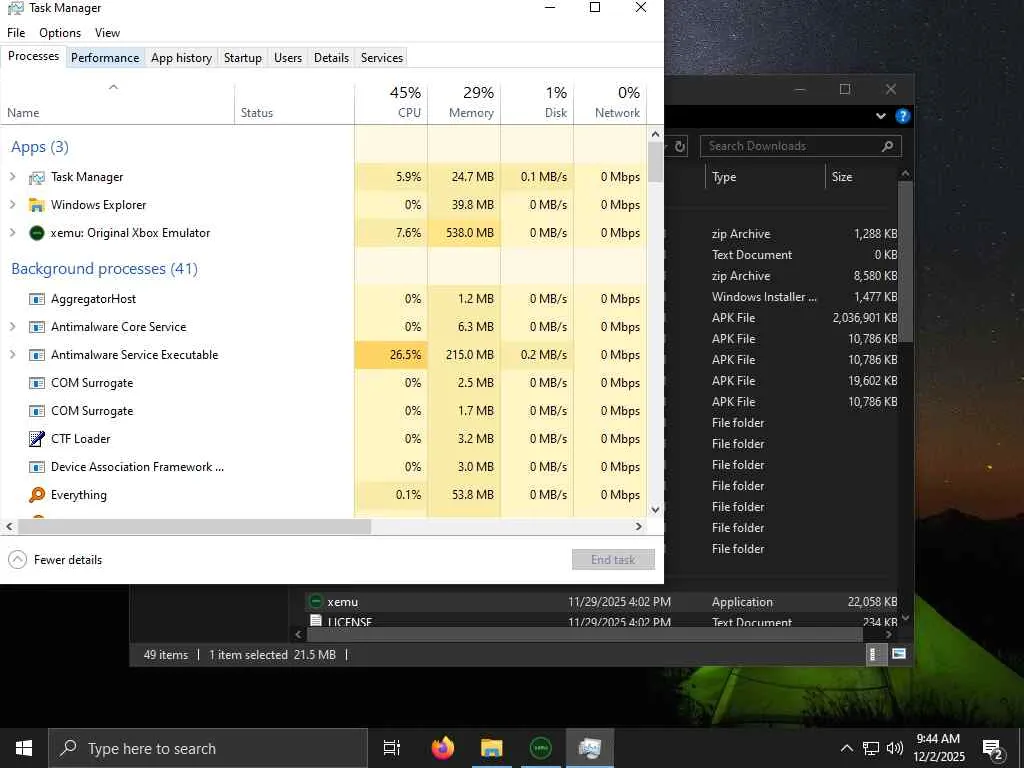Open the Options menu
Viewport: 1024px width, 768px height.
point(60,33)
